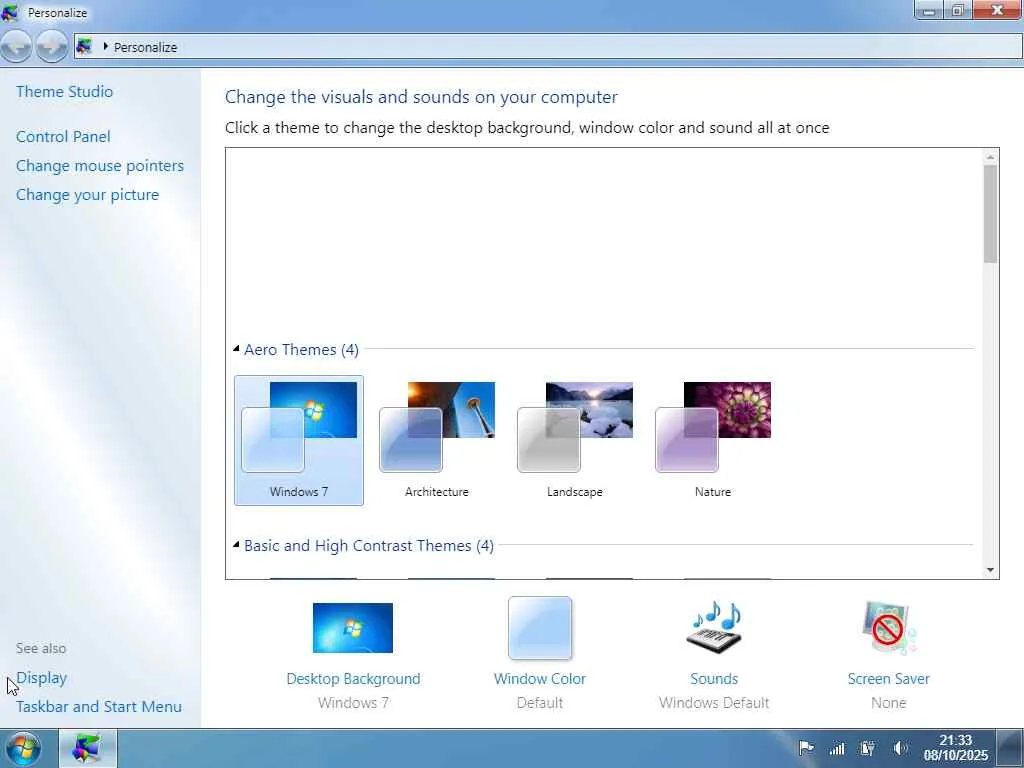The image size is (1024, 768).
Task: Click the Architecture theme label
Action: 437,492
